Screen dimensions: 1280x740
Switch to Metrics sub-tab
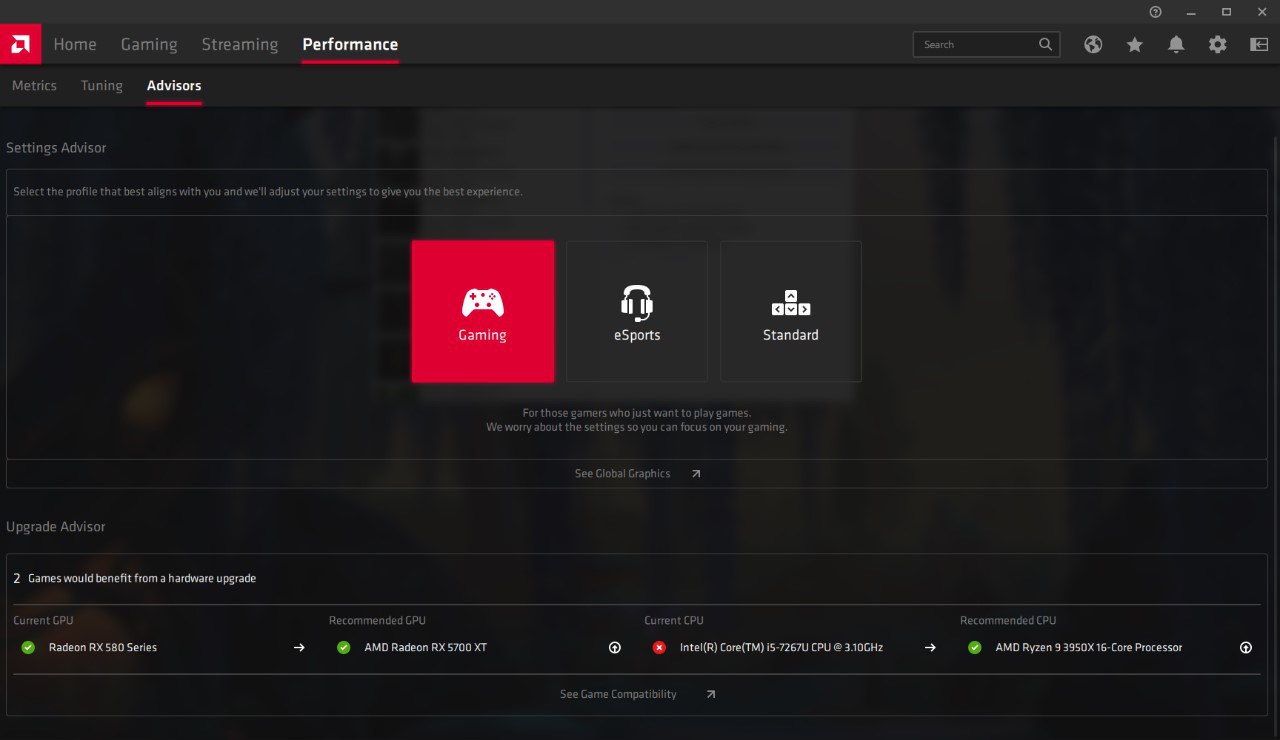(34, 86)
